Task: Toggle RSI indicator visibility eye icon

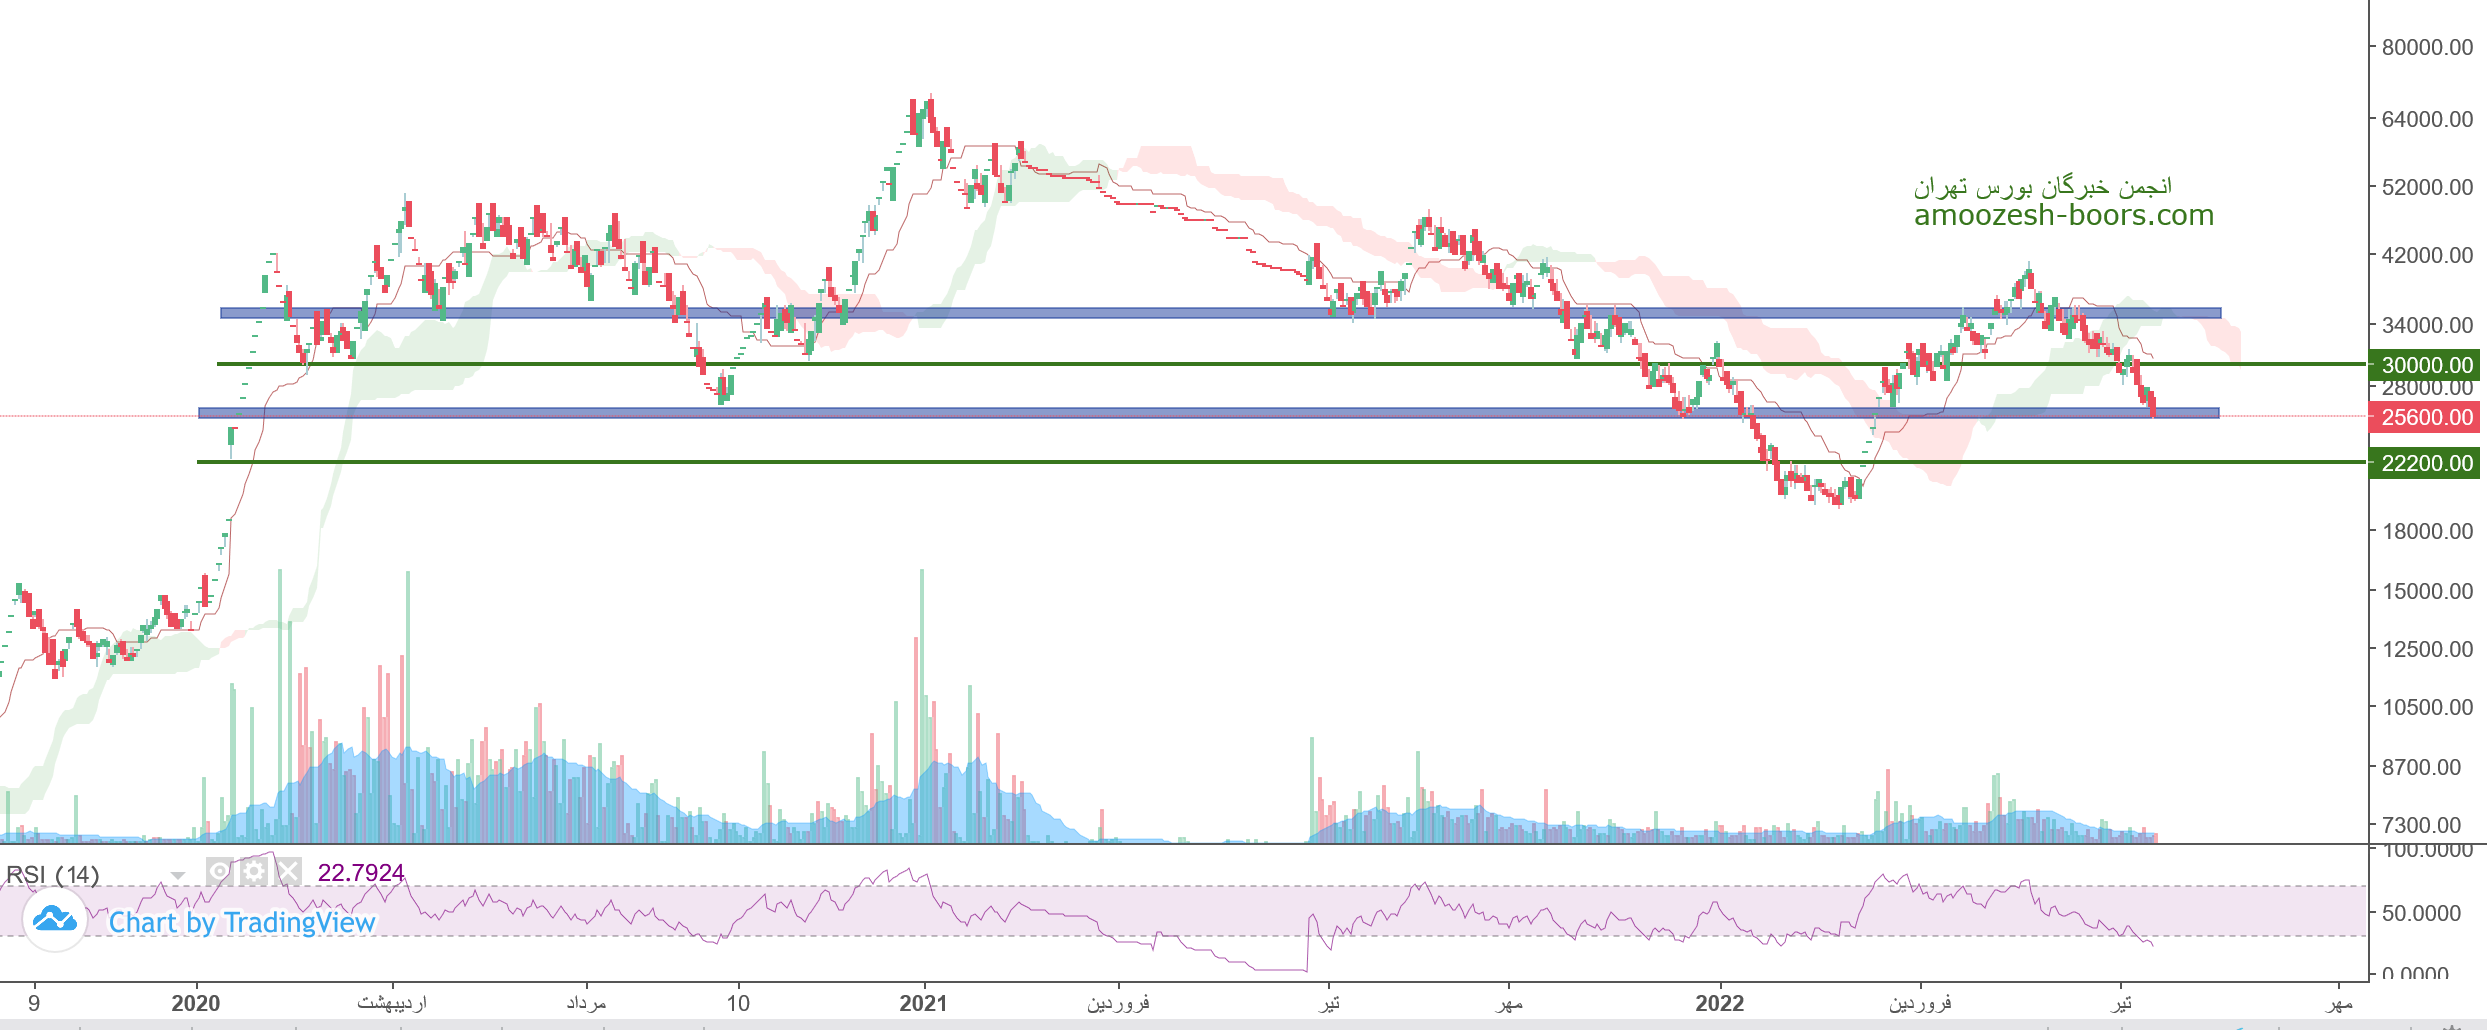Action: click(x=219, y=872)
